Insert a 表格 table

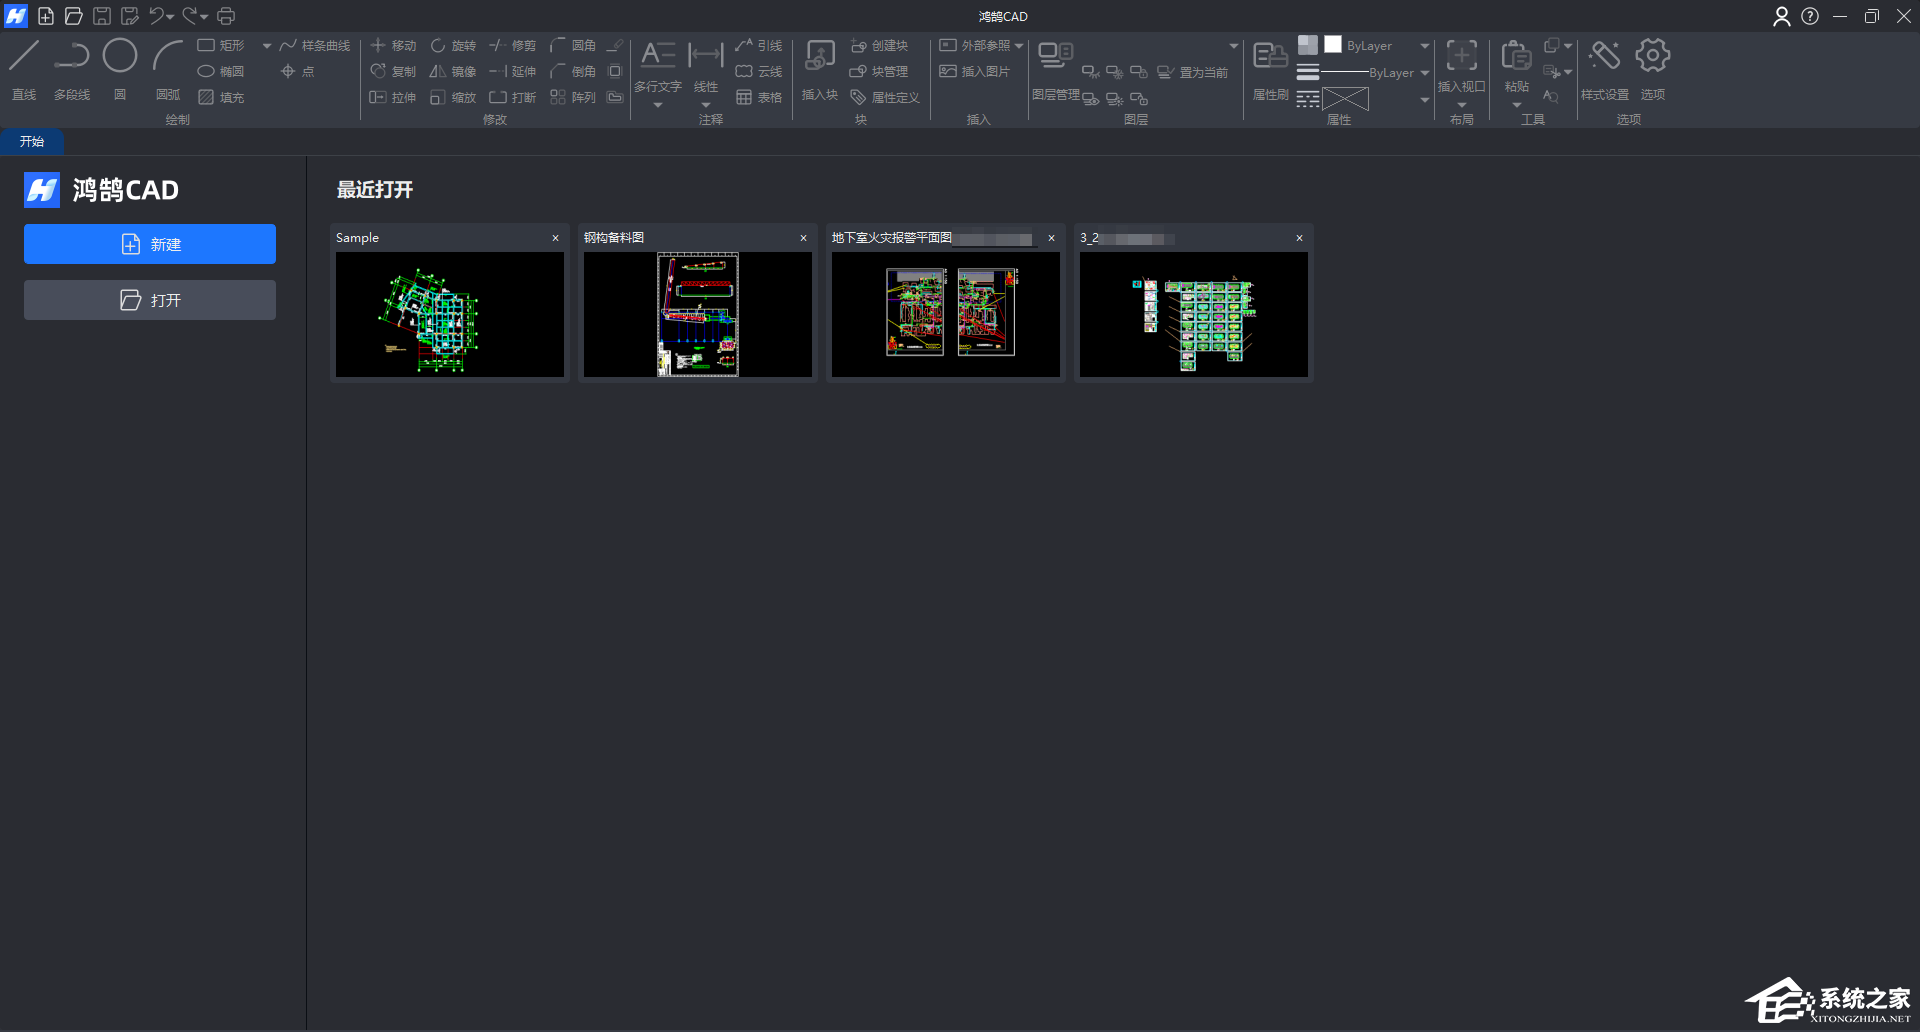(759, 98)
